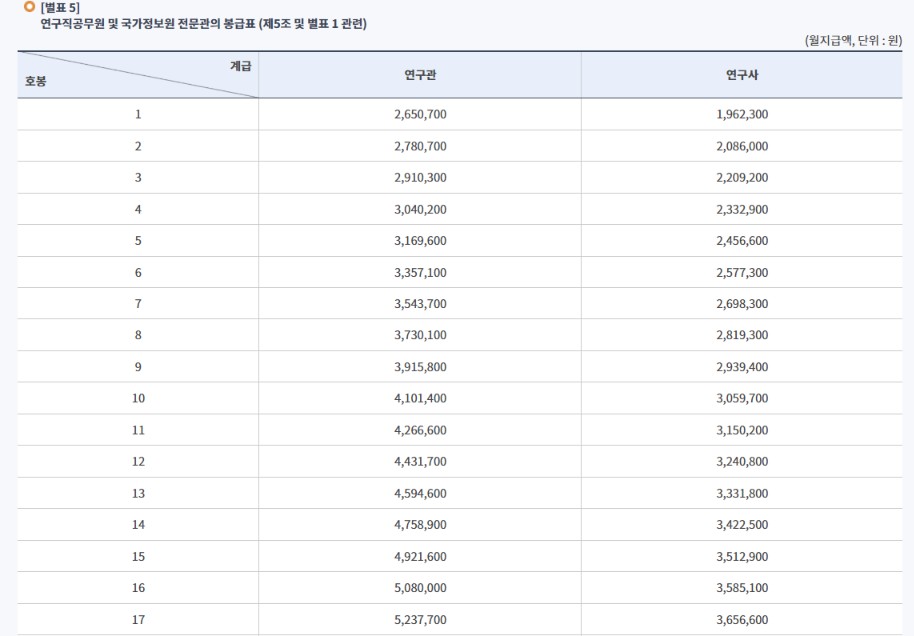Click the 연구관 value 4,594,600 in row 13
The width and height of the screenshot is (914, 636).
(x=420, y=493)
